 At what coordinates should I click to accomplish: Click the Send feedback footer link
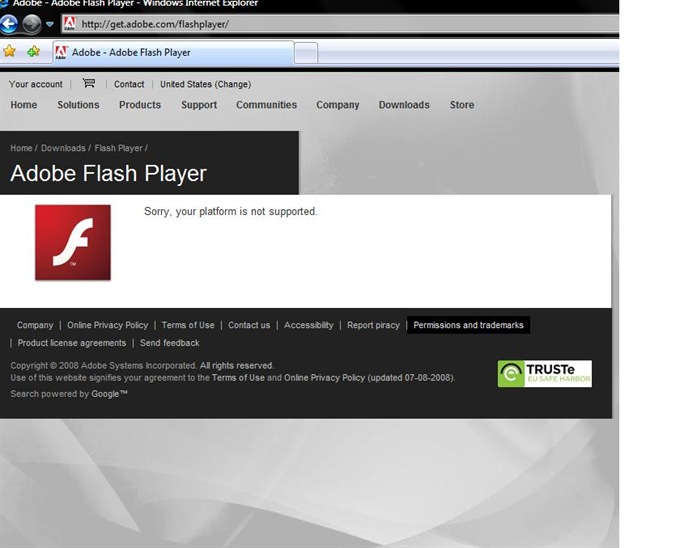[170, 343]
